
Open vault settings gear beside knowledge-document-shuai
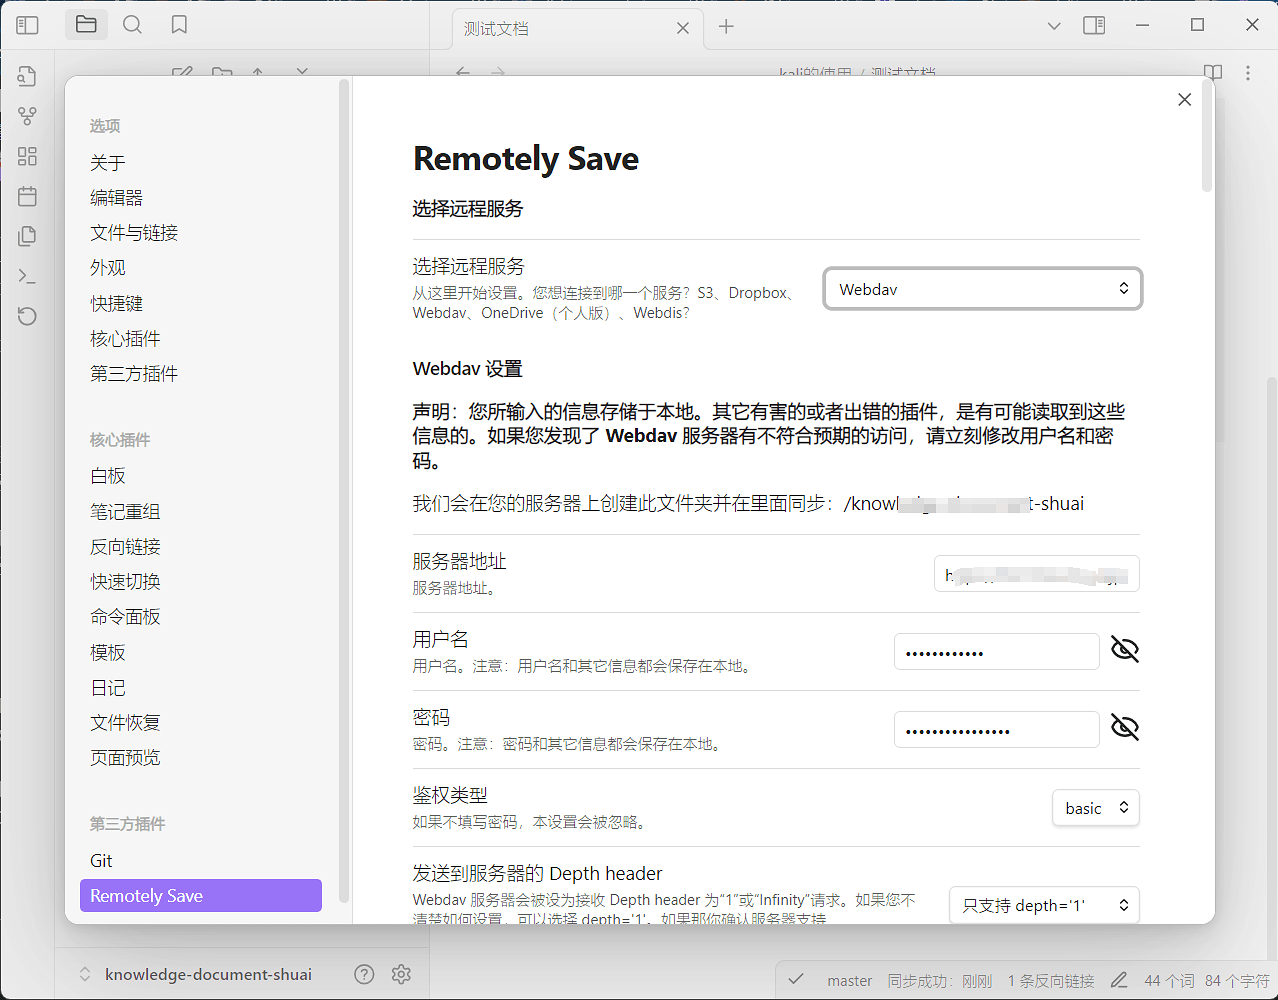tap(401, 973)
